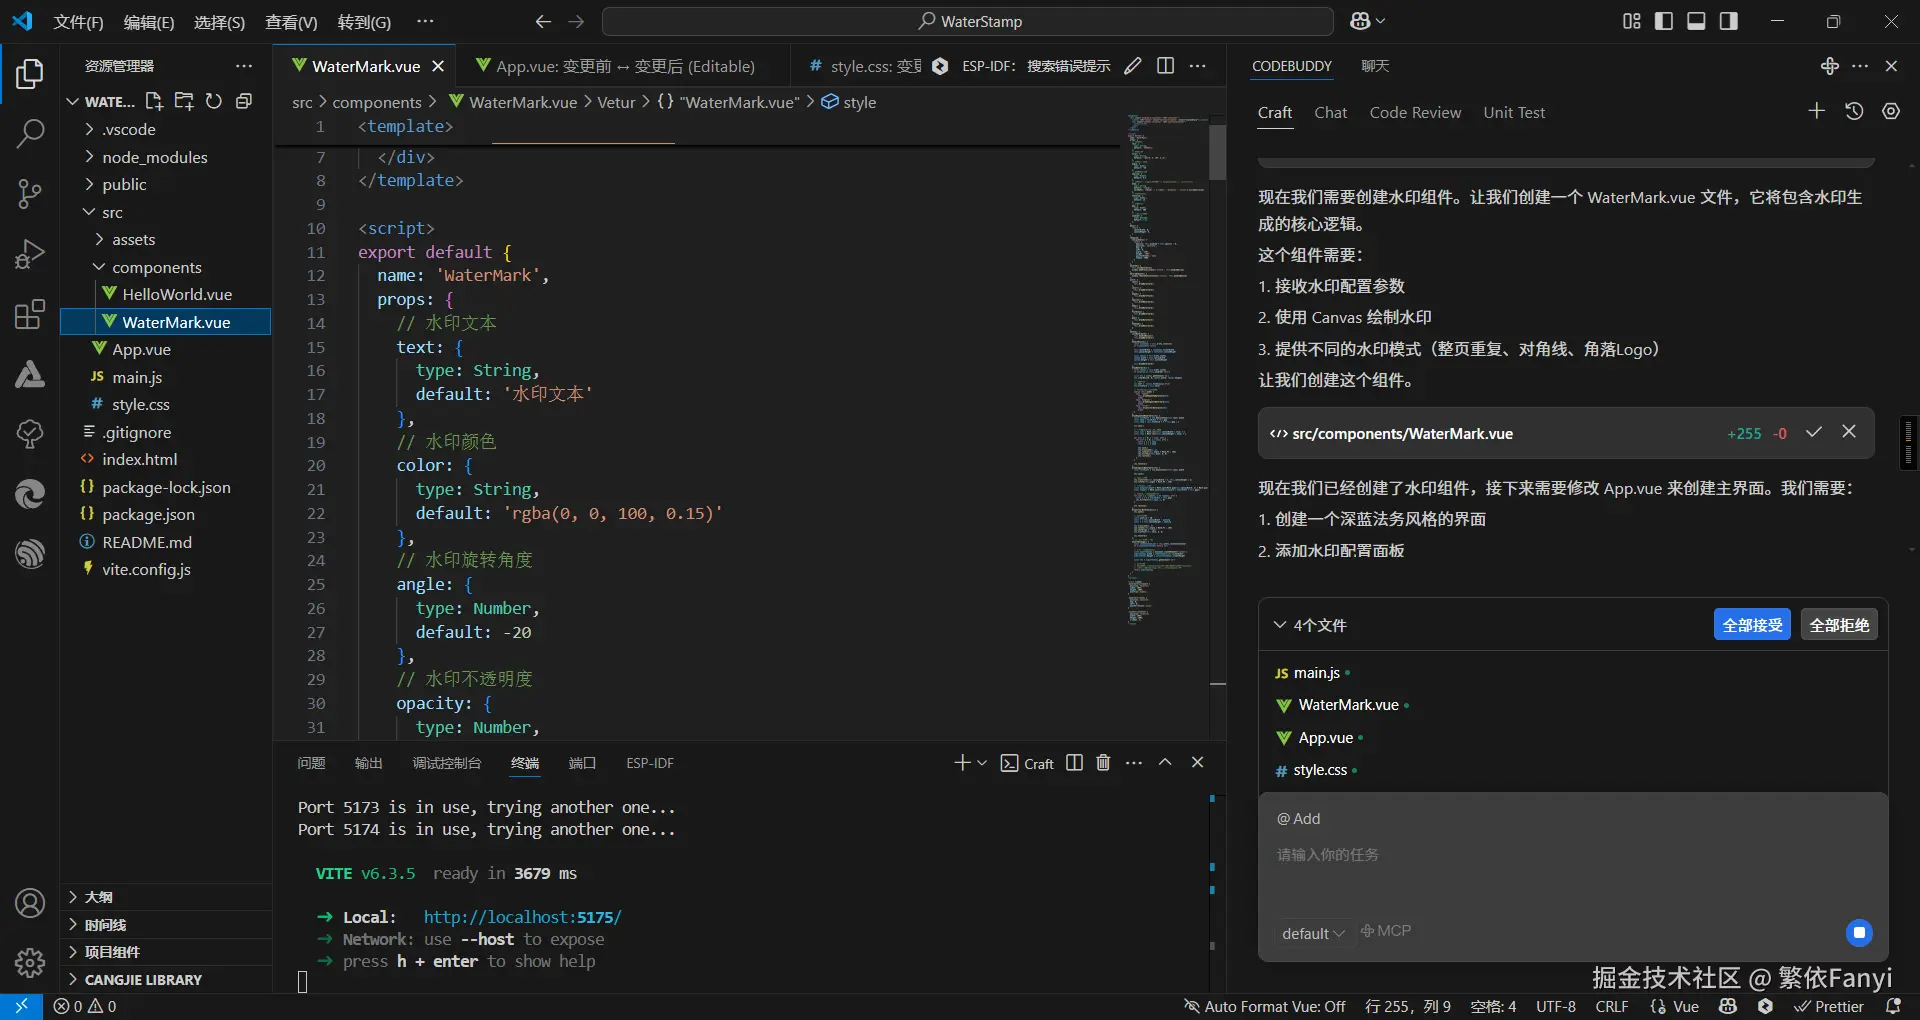The height and width of the screenshot is (1020, 1920).
Task: Open CodeBuddy chat history
Action: point(1854,111)
